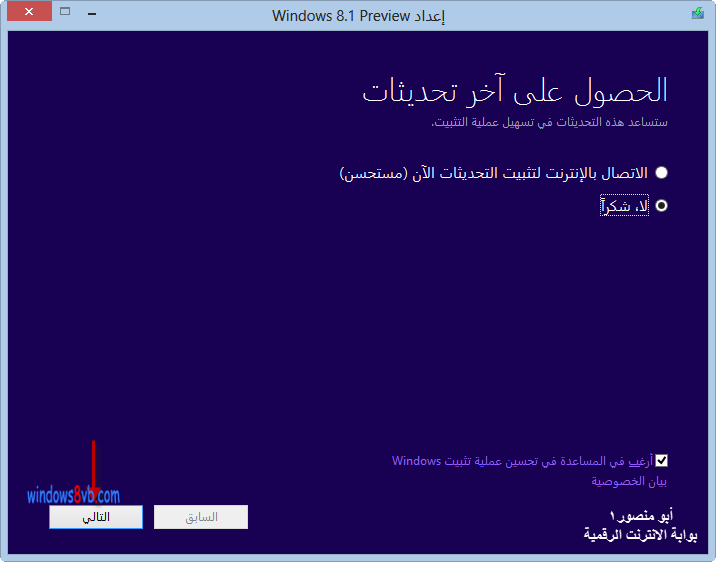Click the 'لا، شكراً' label text
Viewport: 716px width, 562px height.
[x=625, y=206]
